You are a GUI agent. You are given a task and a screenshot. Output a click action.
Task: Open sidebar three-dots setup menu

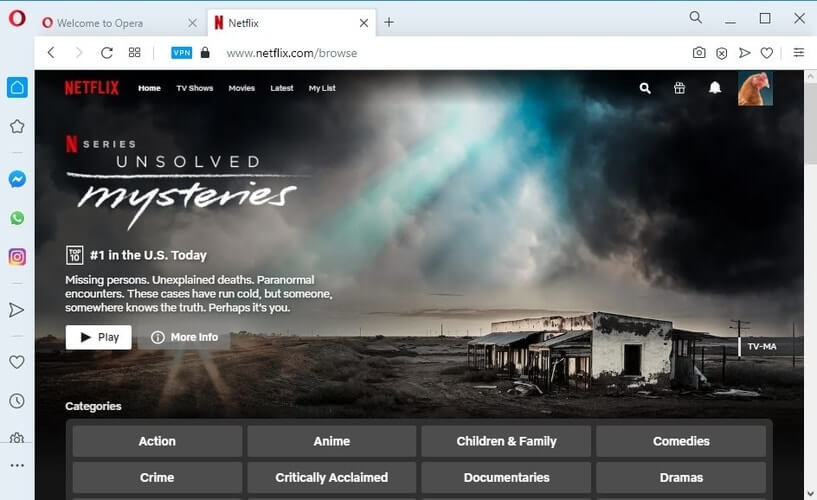click(x=17, y=465)
